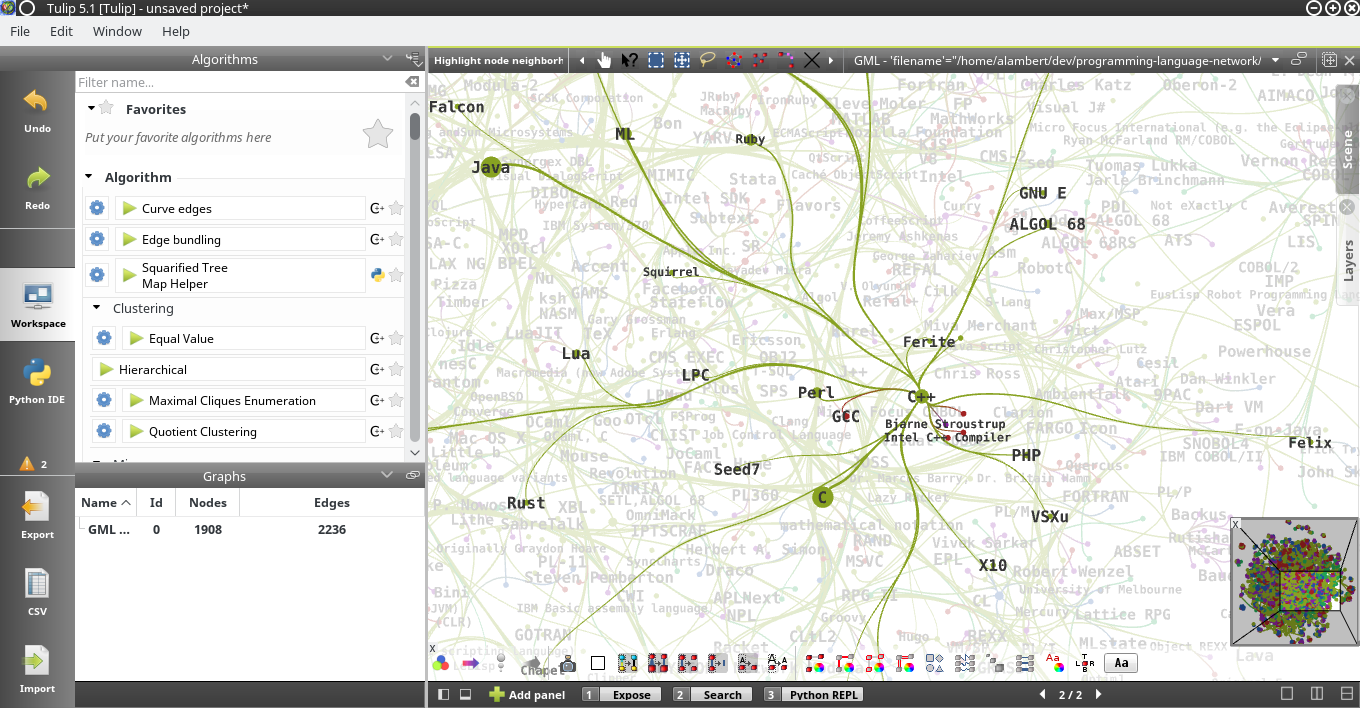Screen dimensions: 1360x708
Task: Show previous interactor tools arrow
Action: click(x=582, y=60)
